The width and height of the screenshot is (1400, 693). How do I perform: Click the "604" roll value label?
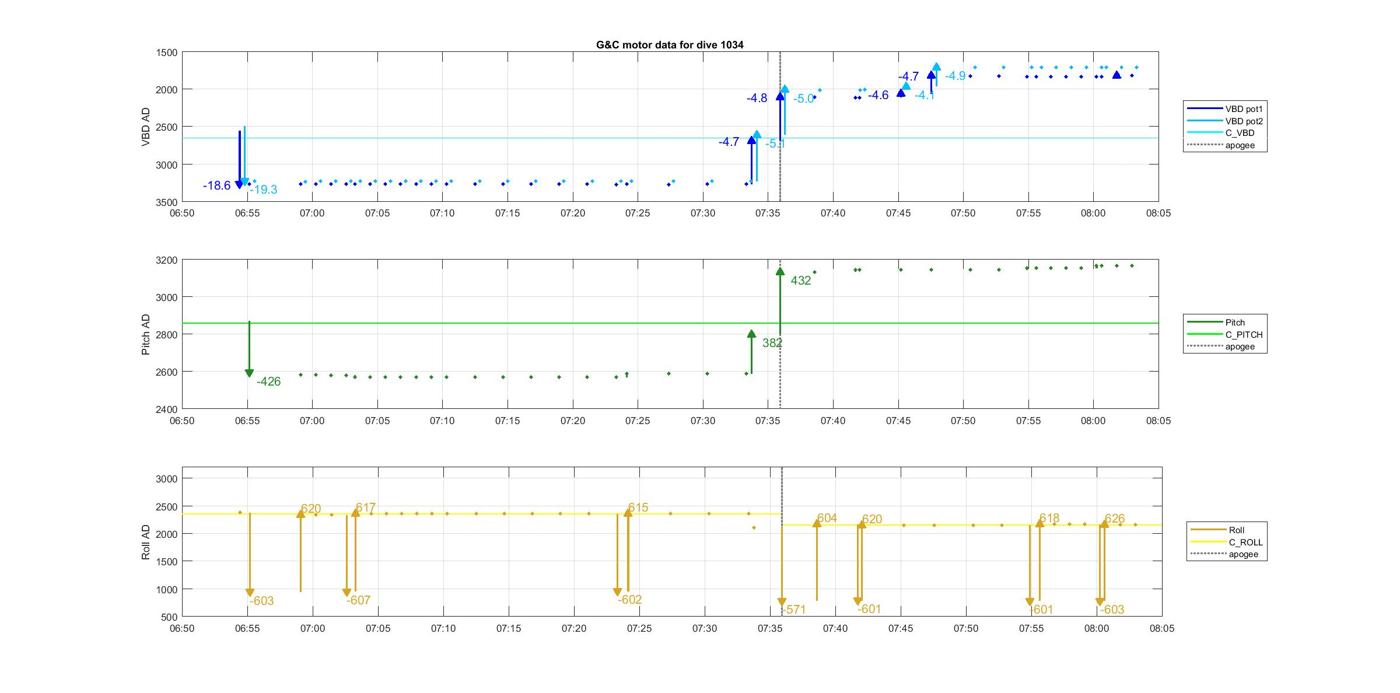point(827,519)
